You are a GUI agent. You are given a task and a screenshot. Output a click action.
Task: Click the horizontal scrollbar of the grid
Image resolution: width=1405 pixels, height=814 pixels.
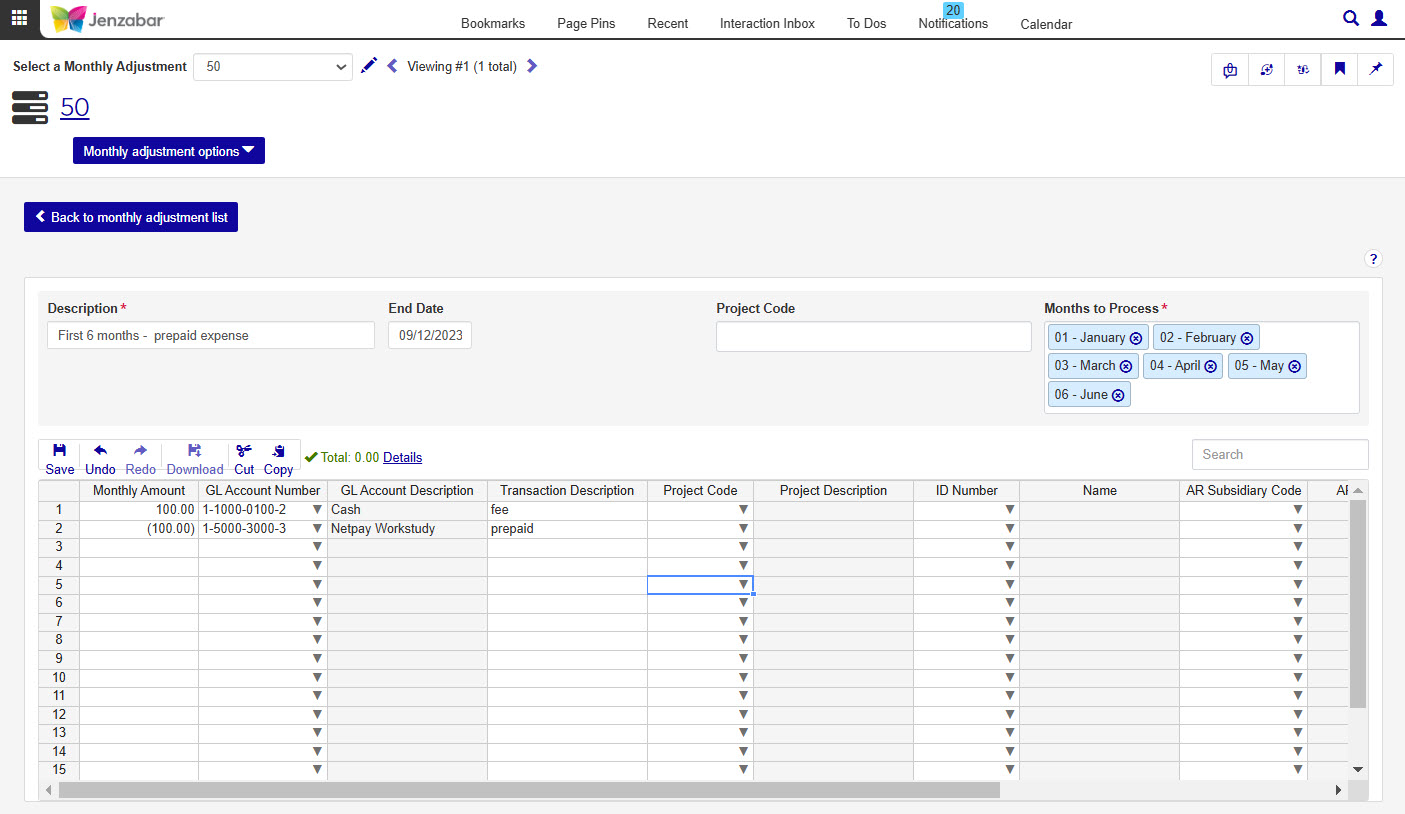click(528, 790)
